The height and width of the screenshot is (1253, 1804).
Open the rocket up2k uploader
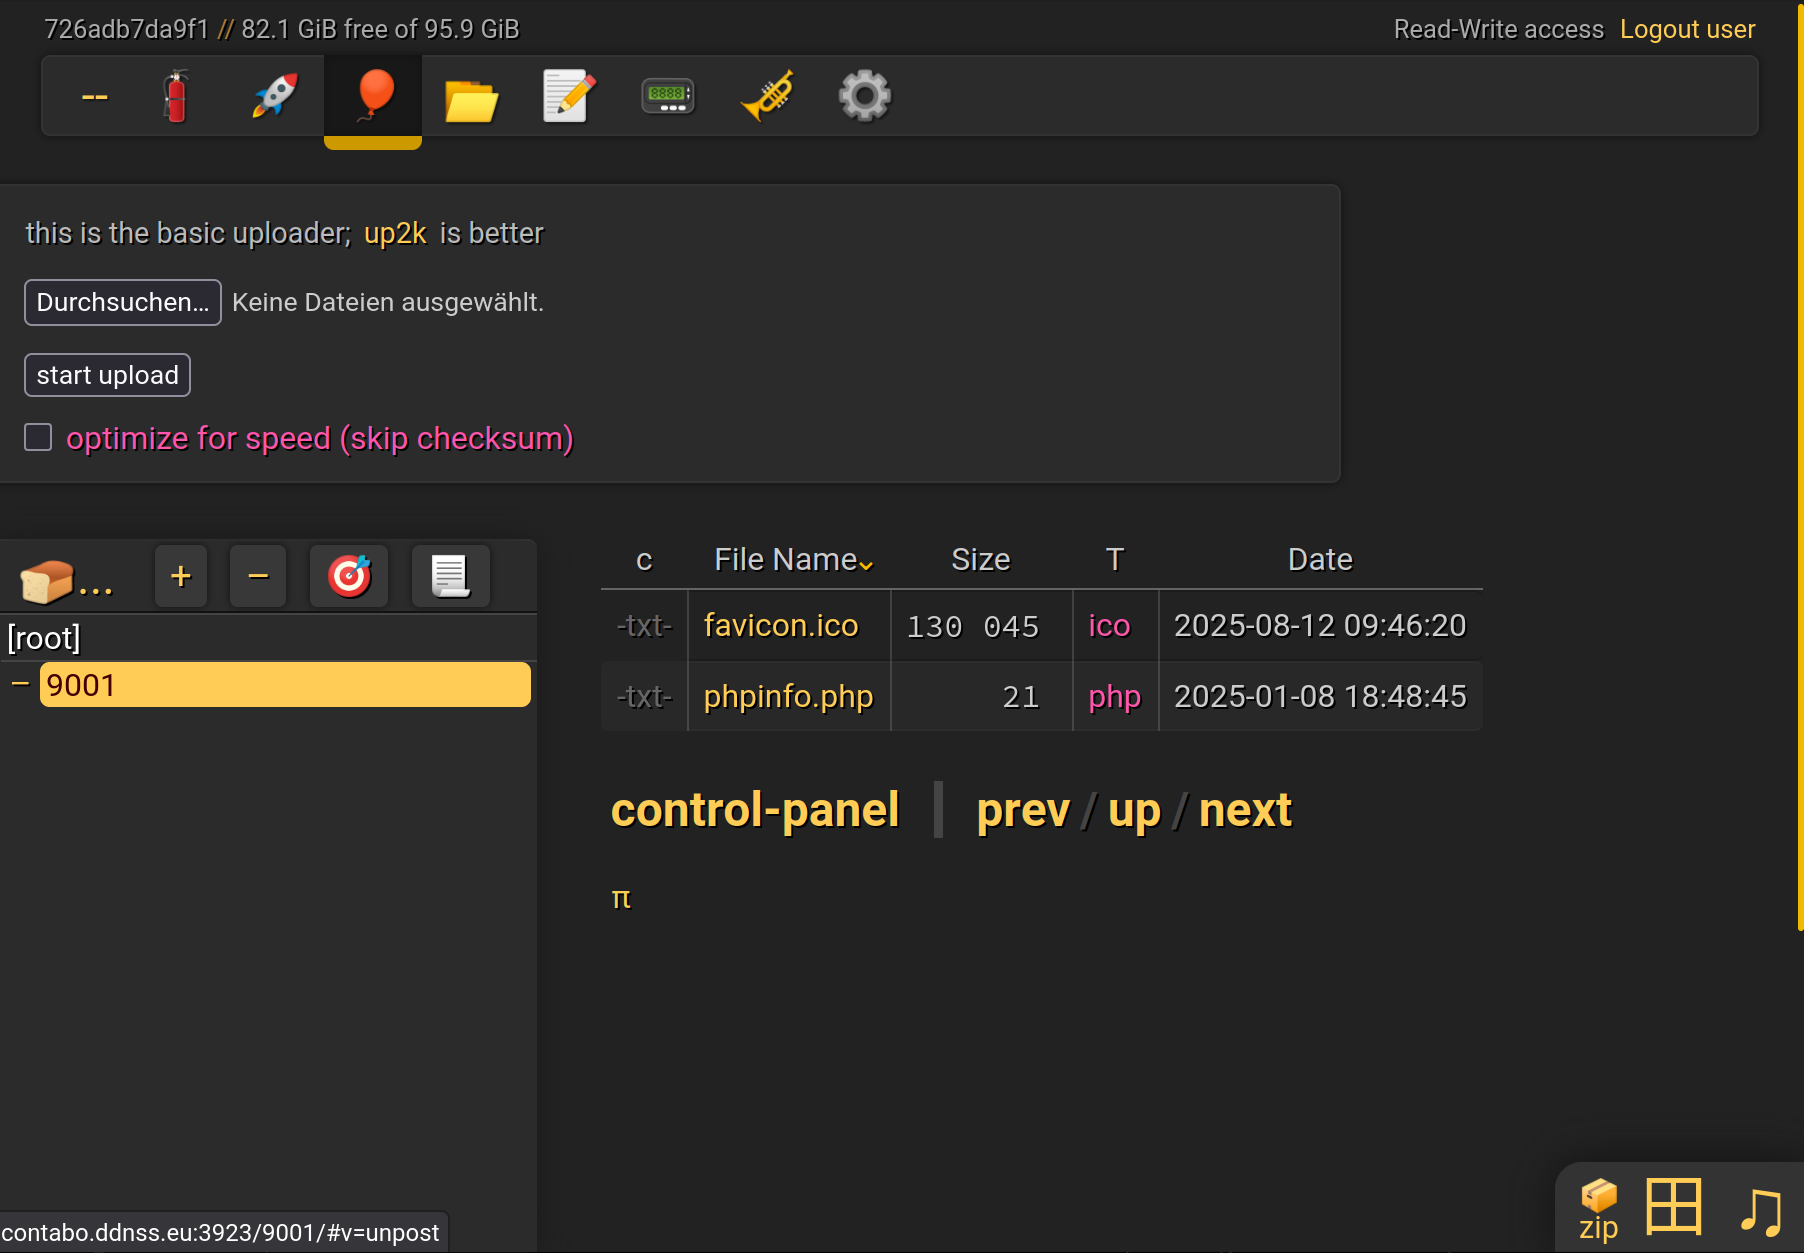coord(275,97)
